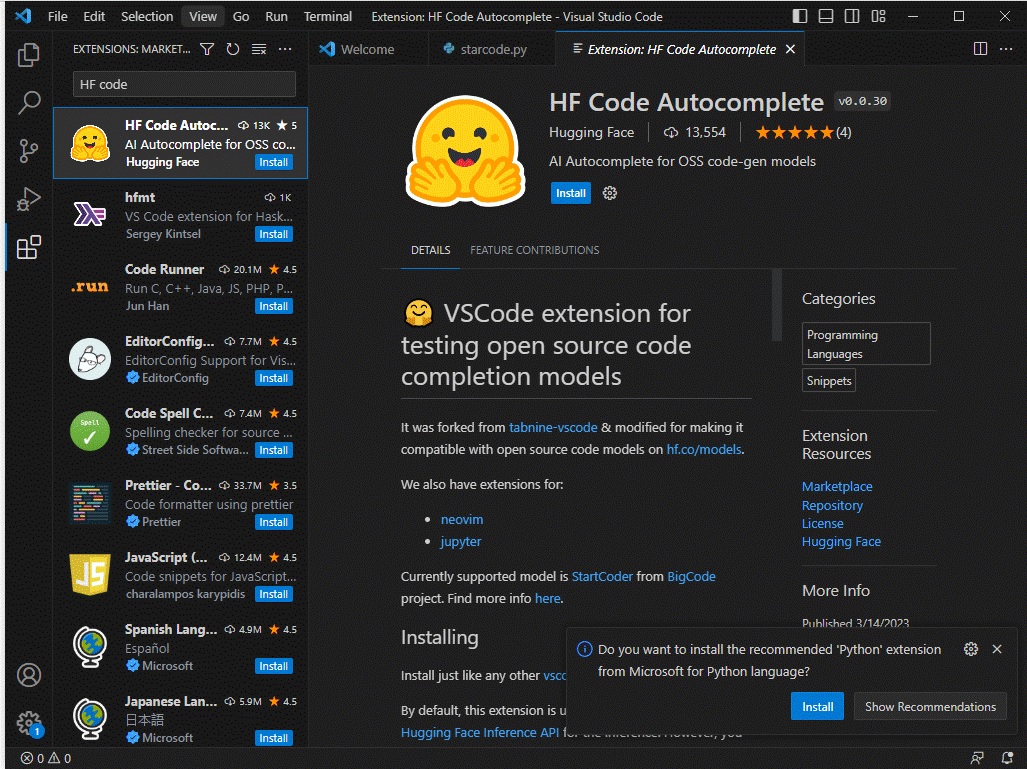Click the extension settings gear beside Install
This screenshot has width=1027, height=769.
point(610,193)
